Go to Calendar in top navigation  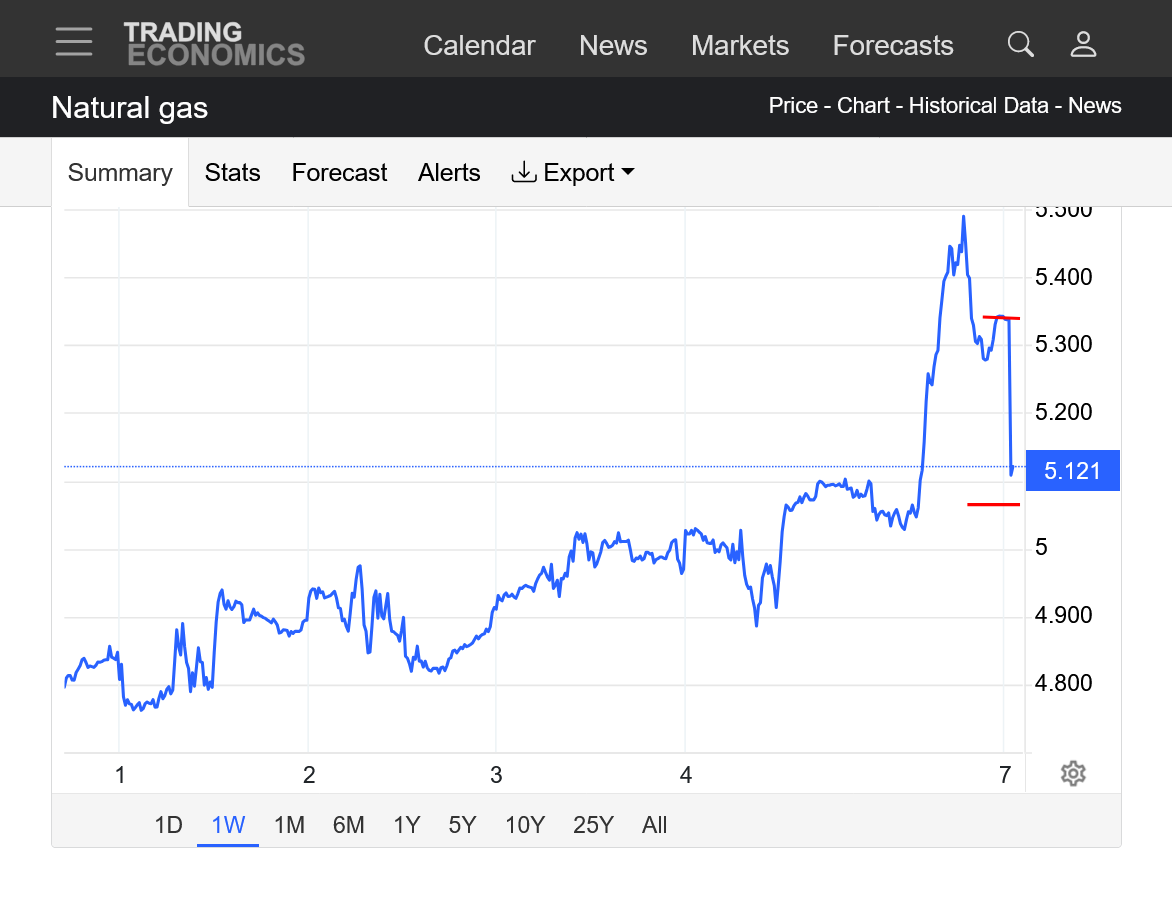(479, 46)
